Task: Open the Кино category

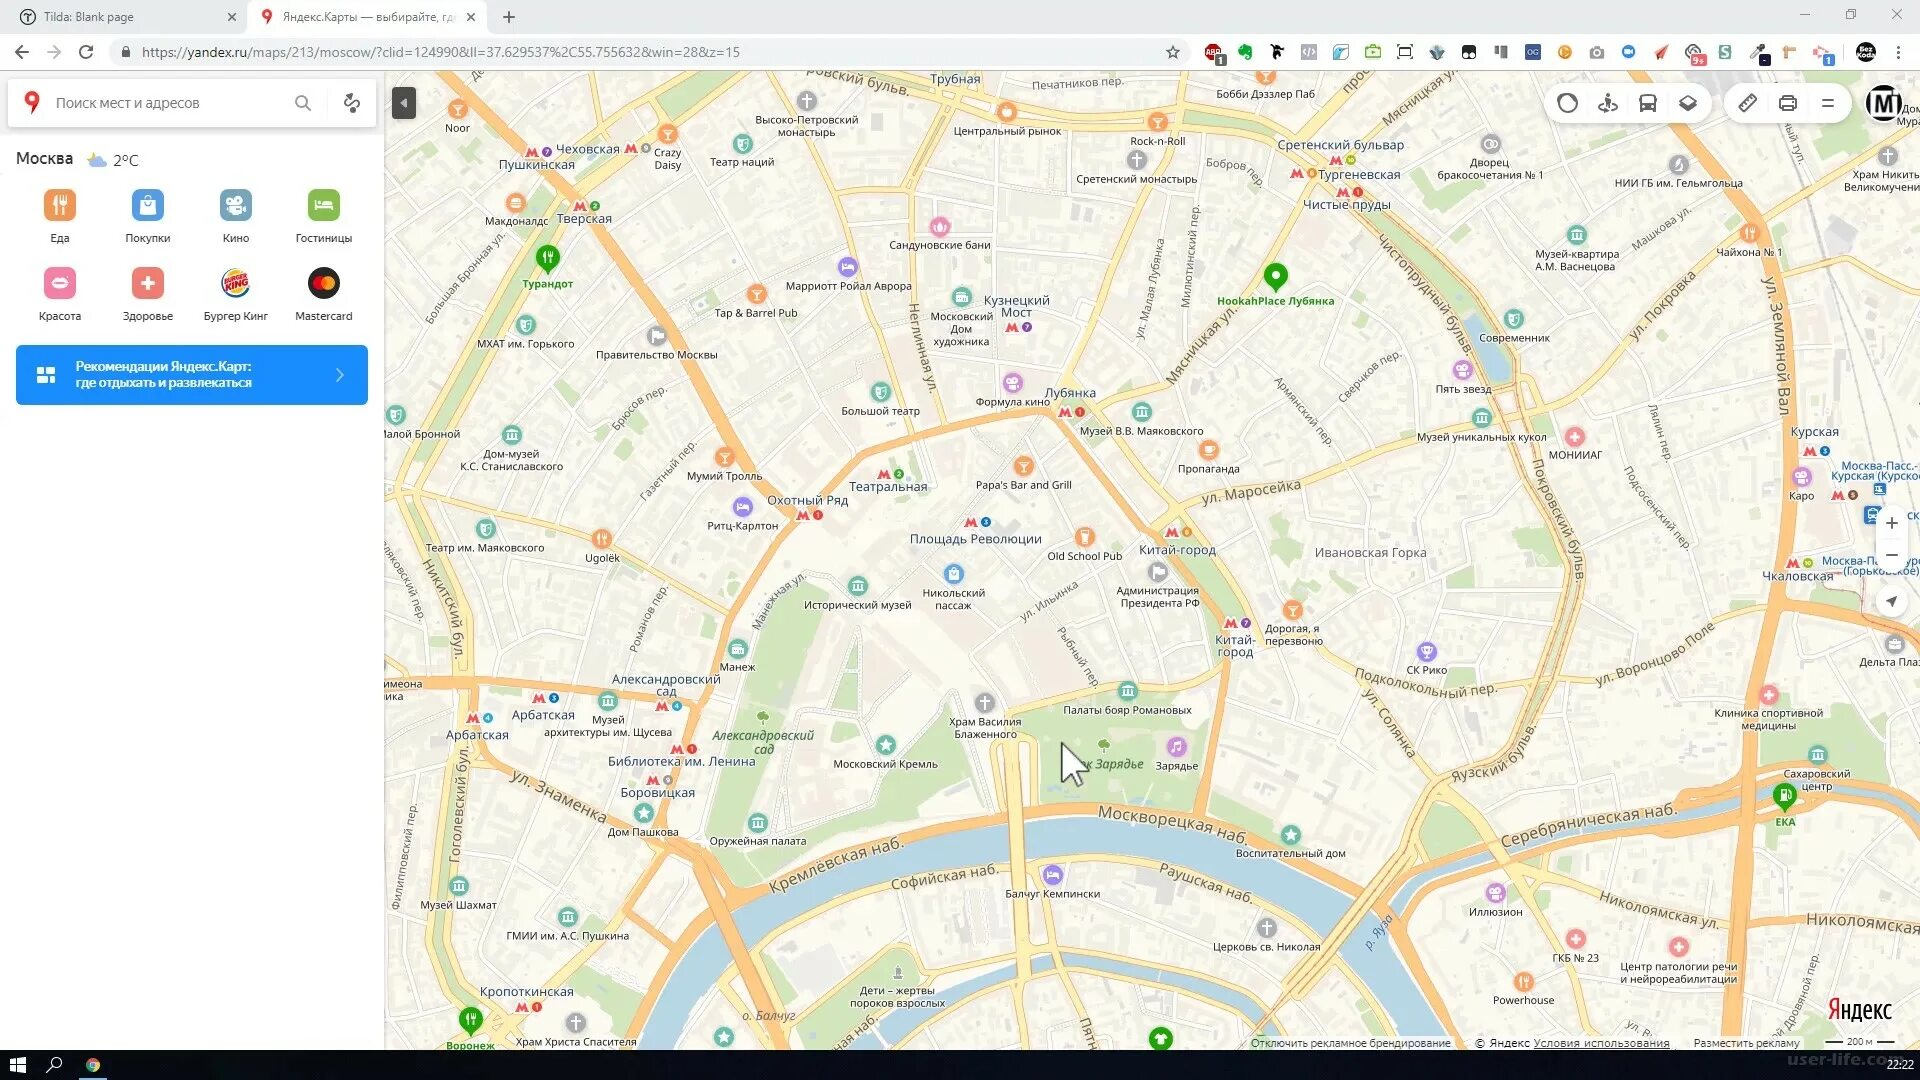Action: coord(236,216)
